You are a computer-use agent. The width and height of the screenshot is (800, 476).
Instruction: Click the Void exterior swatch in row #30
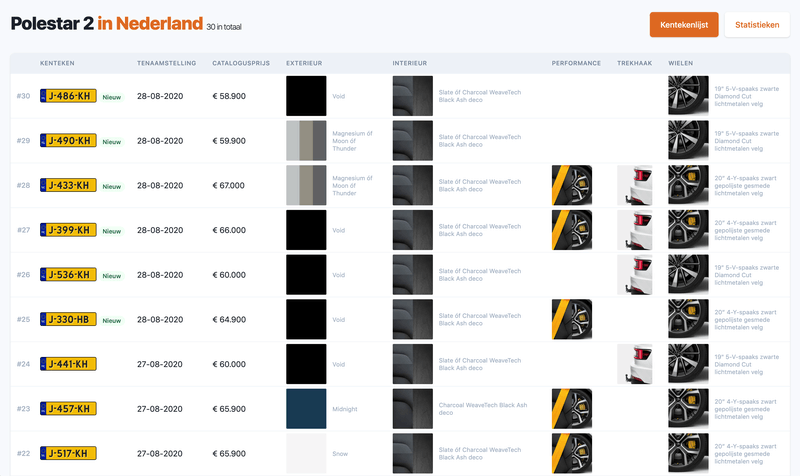click(306, 96)
